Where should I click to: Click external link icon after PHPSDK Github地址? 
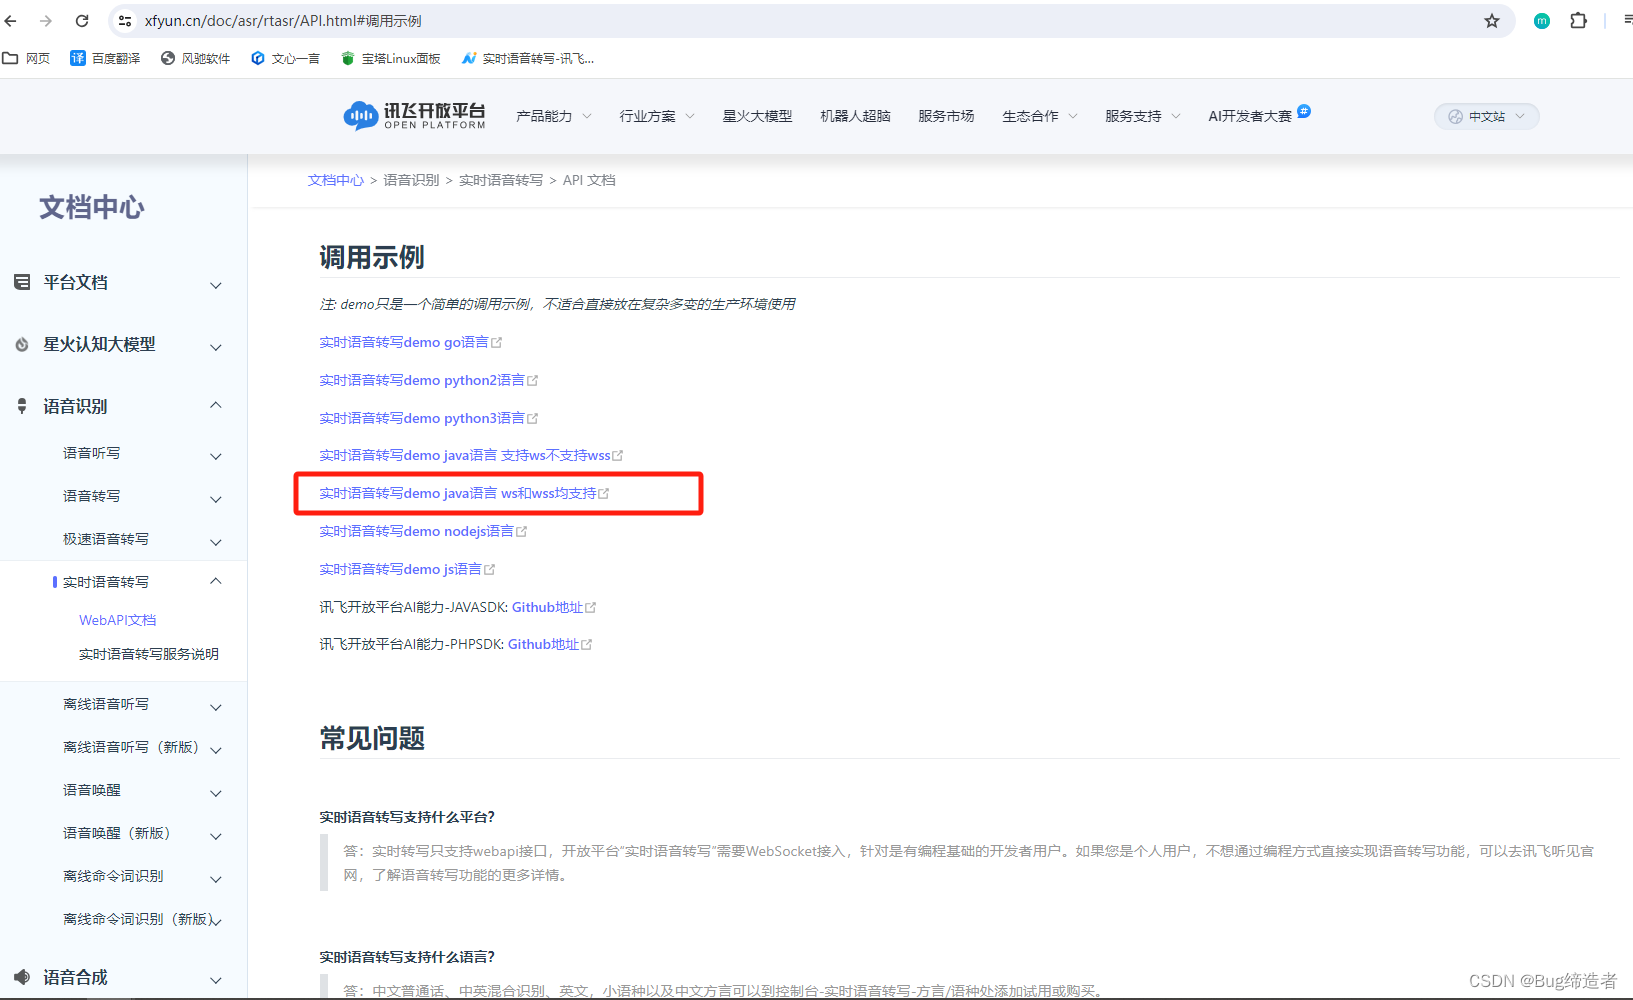pyautogui.click(x=586, y=645)
